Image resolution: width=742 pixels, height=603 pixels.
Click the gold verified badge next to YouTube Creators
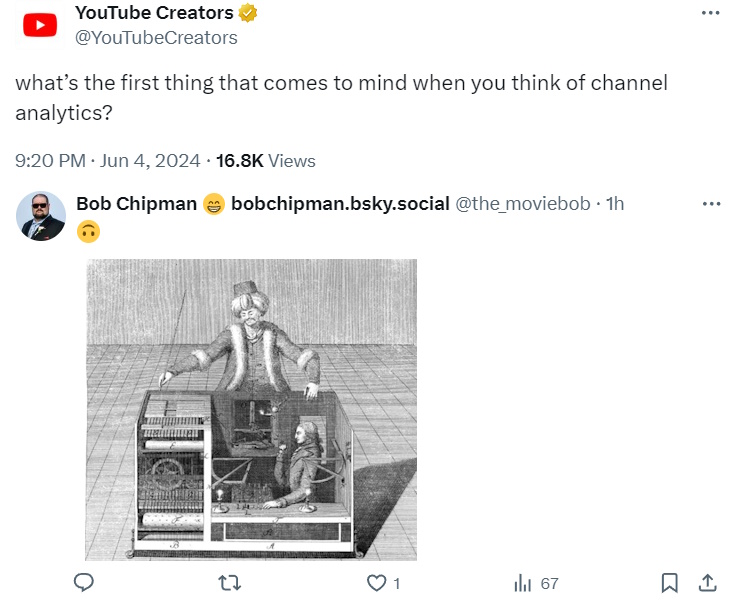(x=247, y=13)
